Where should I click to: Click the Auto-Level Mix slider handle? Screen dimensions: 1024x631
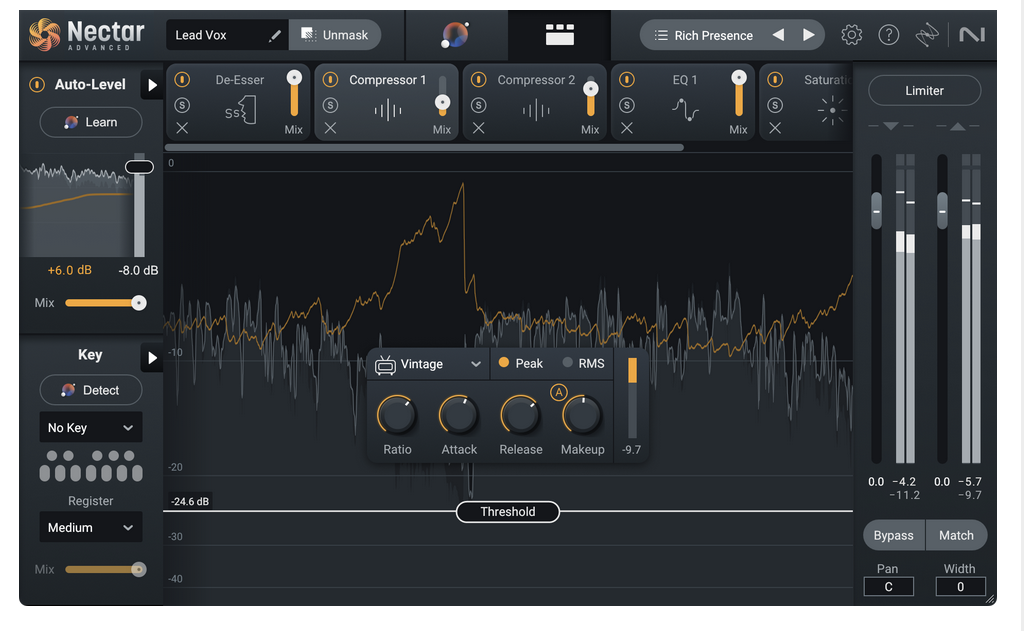pos(138,302)
